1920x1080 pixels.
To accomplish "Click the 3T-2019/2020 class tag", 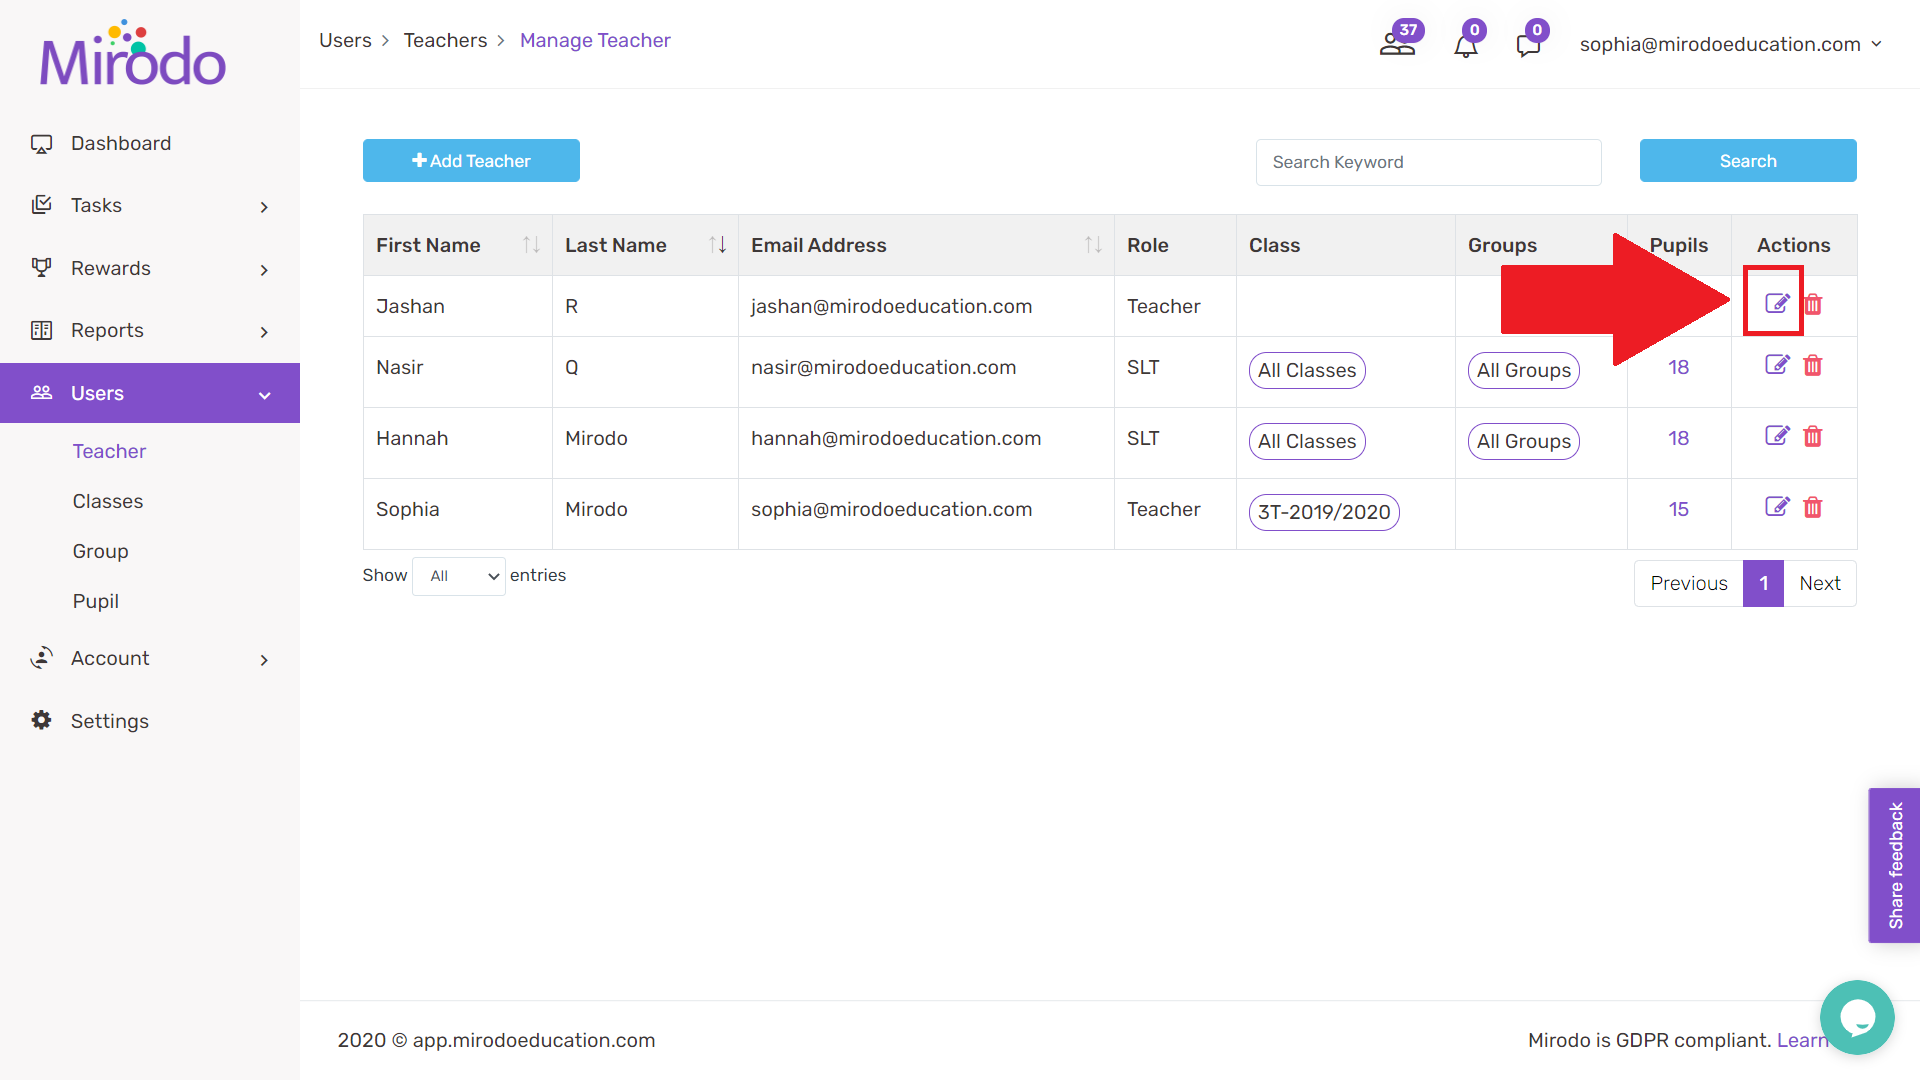I will pos(1324,512).
